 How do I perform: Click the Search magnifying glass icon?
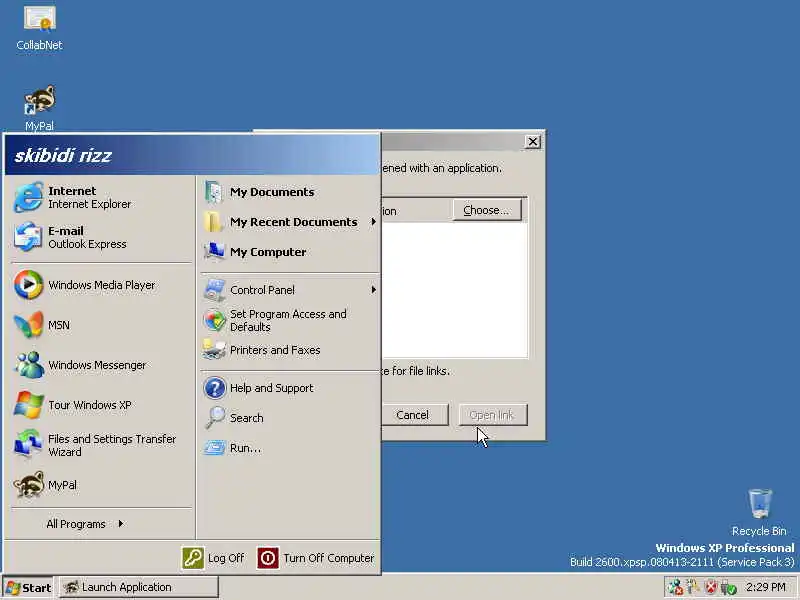pos(215,417)
